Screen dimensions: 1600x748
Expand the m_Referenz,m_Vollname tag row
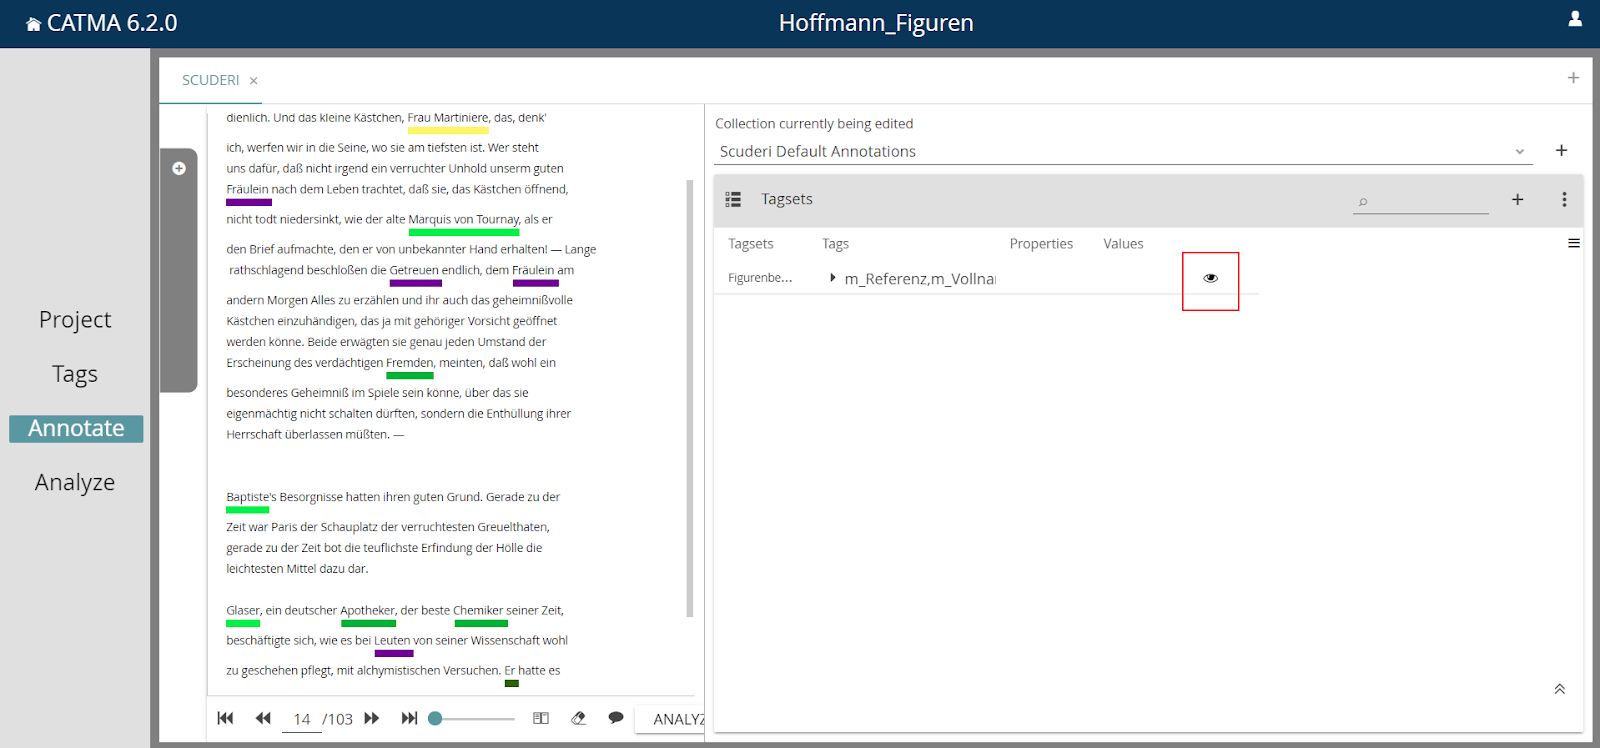(833, 278)
